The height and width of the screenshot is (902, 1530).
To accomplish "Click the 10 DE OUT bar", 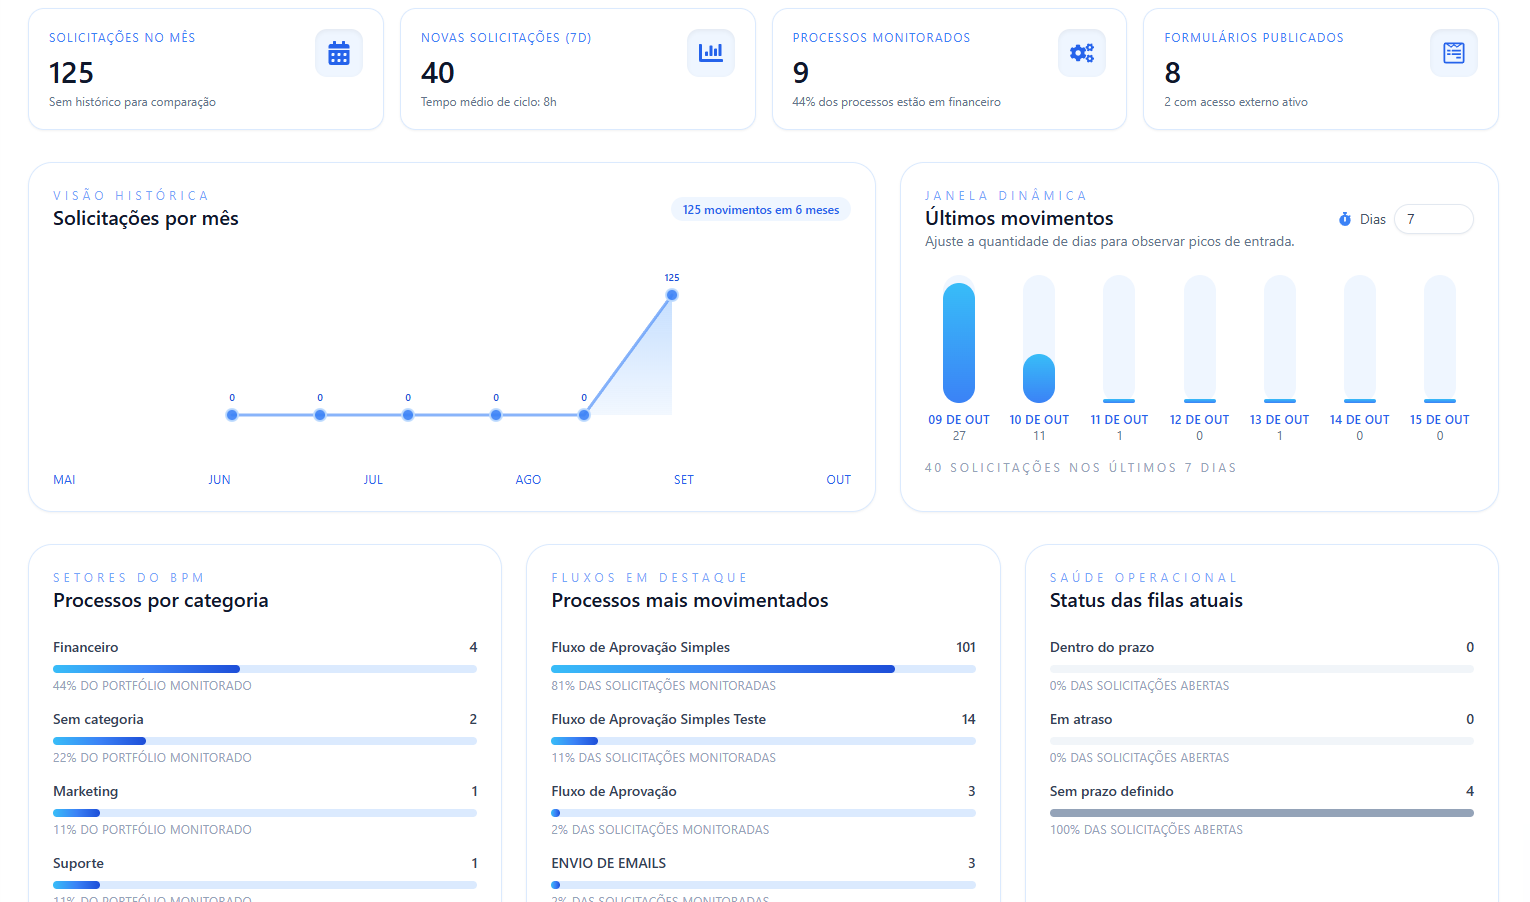I will point(1039,378).
